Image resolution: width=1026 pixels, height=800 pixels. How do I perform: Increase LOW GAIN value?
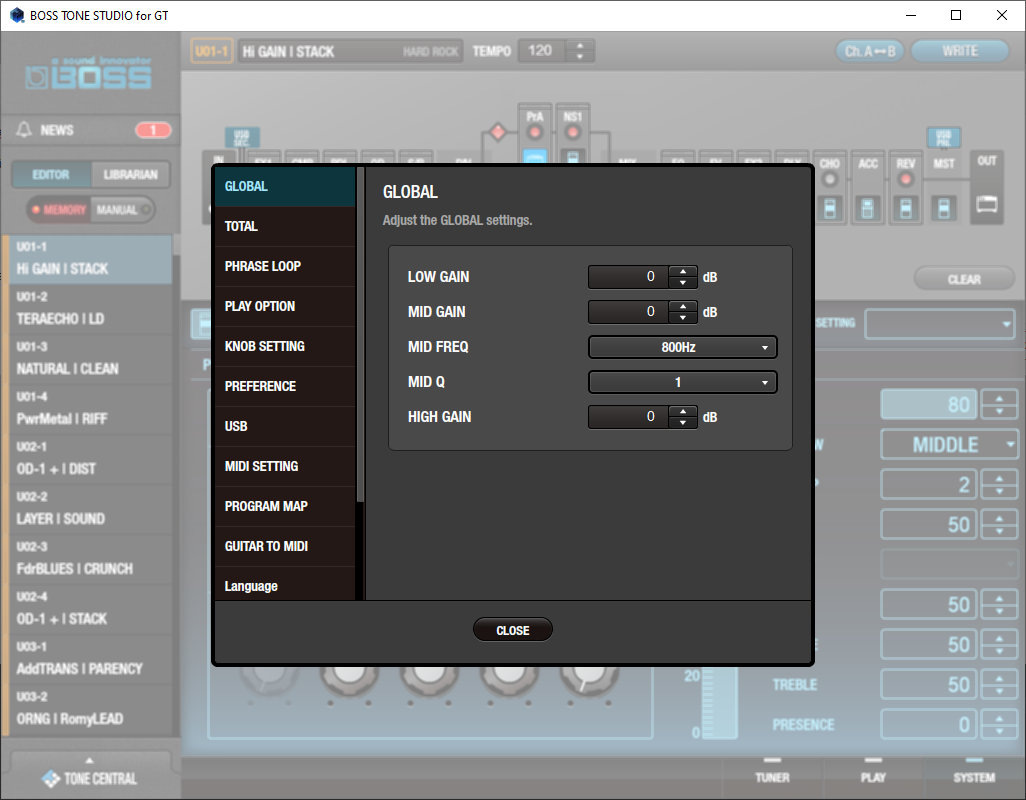click(683, 271)
